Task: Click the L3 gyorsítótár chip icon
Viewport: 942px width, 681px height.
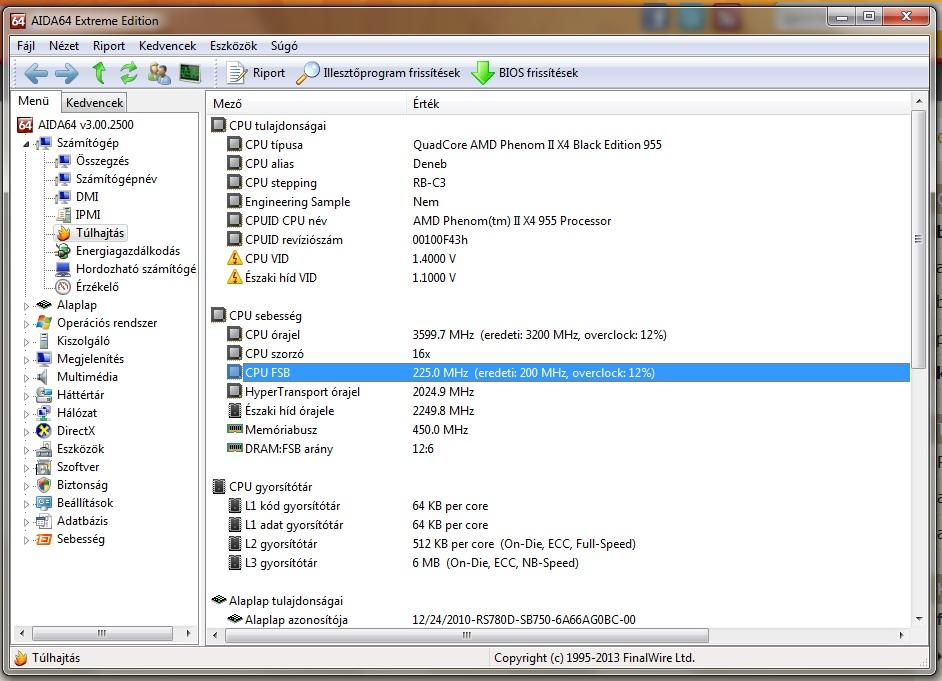Action: pyautogui.click(x=235, y=563)
